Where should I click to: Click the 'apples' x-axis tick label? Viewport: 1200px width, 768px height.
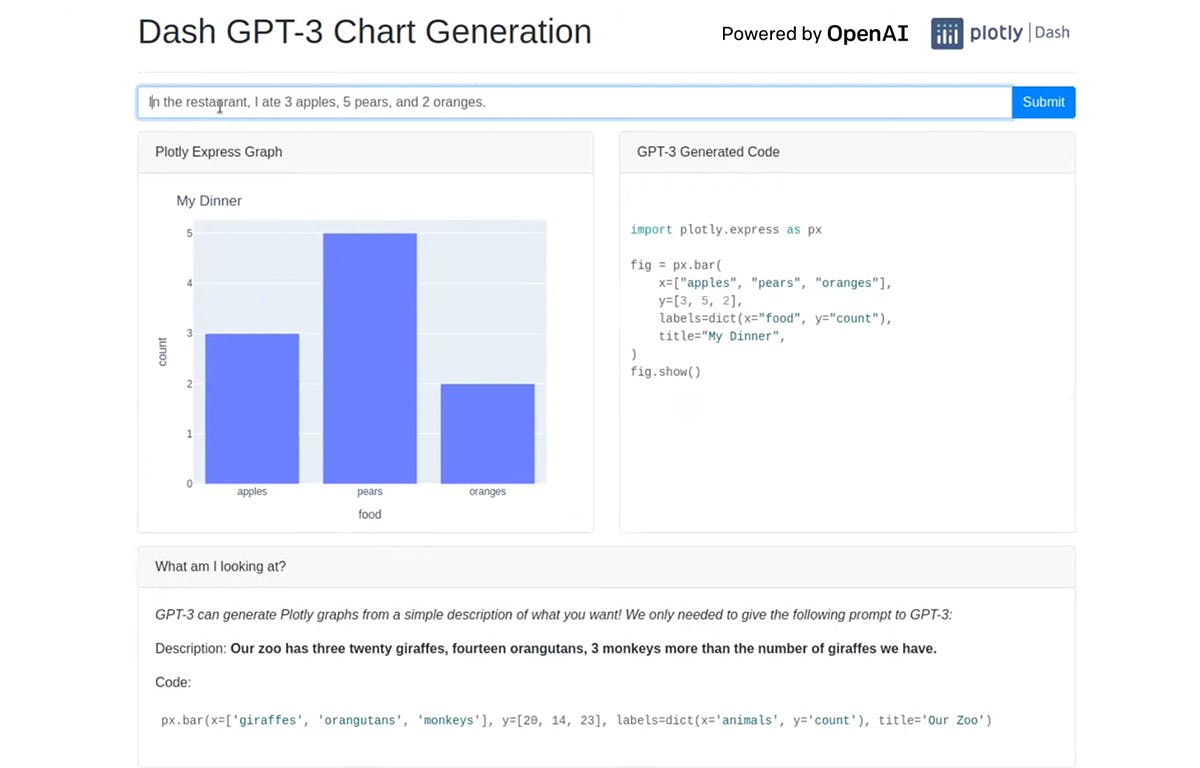252,492
